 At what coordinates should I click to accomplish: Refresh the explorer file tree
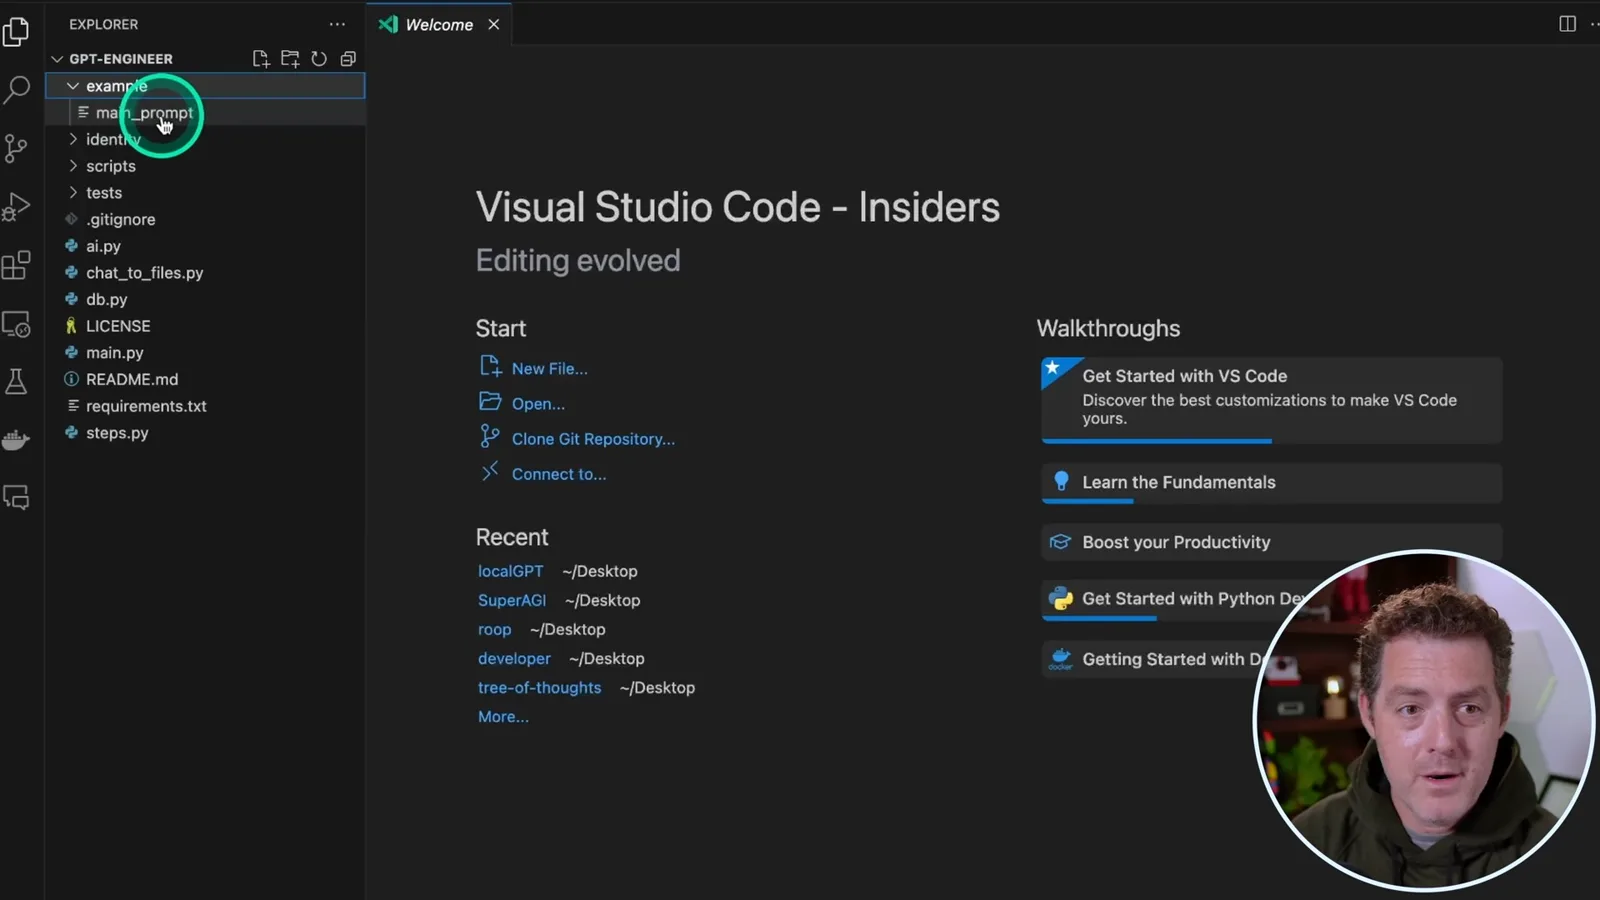click(x=319, y=59)
